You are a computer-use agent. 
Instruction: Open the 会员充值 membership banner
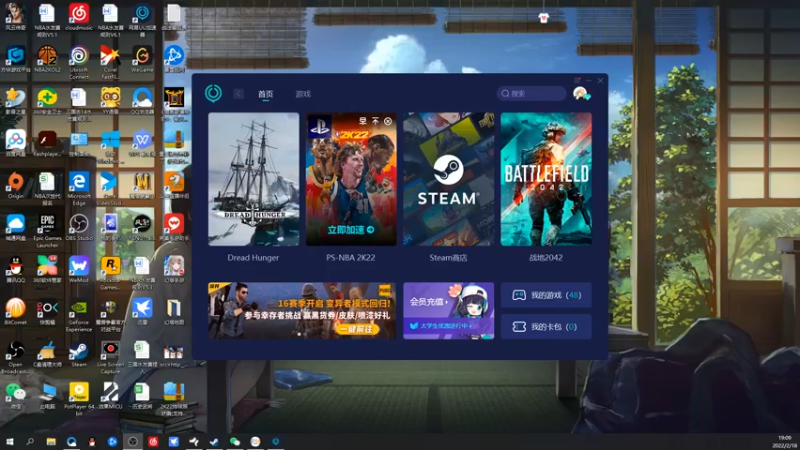tap(448, 310)
